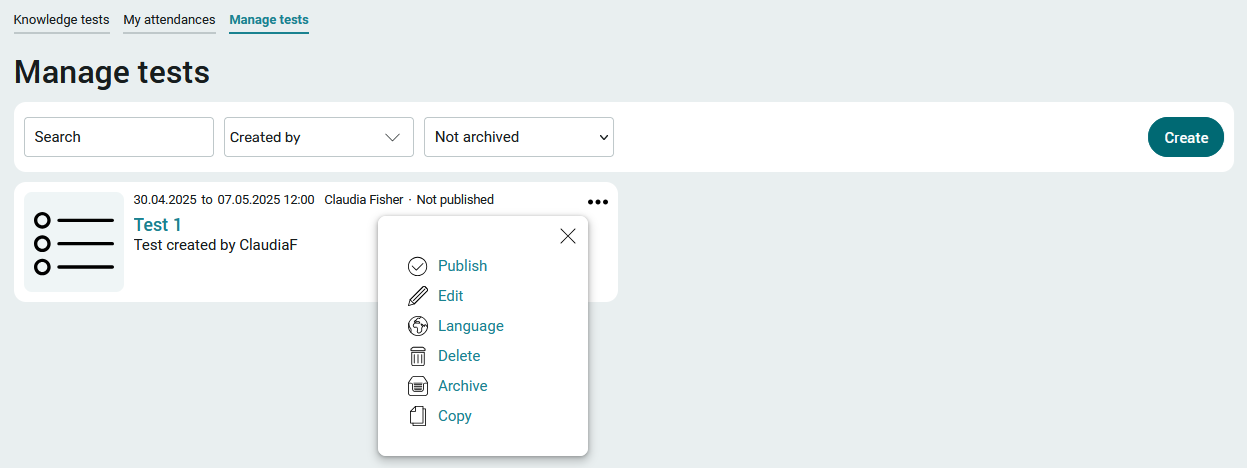Click the archive box icon
Screen dimensions: 1247x468
click(x=418, y=386)
